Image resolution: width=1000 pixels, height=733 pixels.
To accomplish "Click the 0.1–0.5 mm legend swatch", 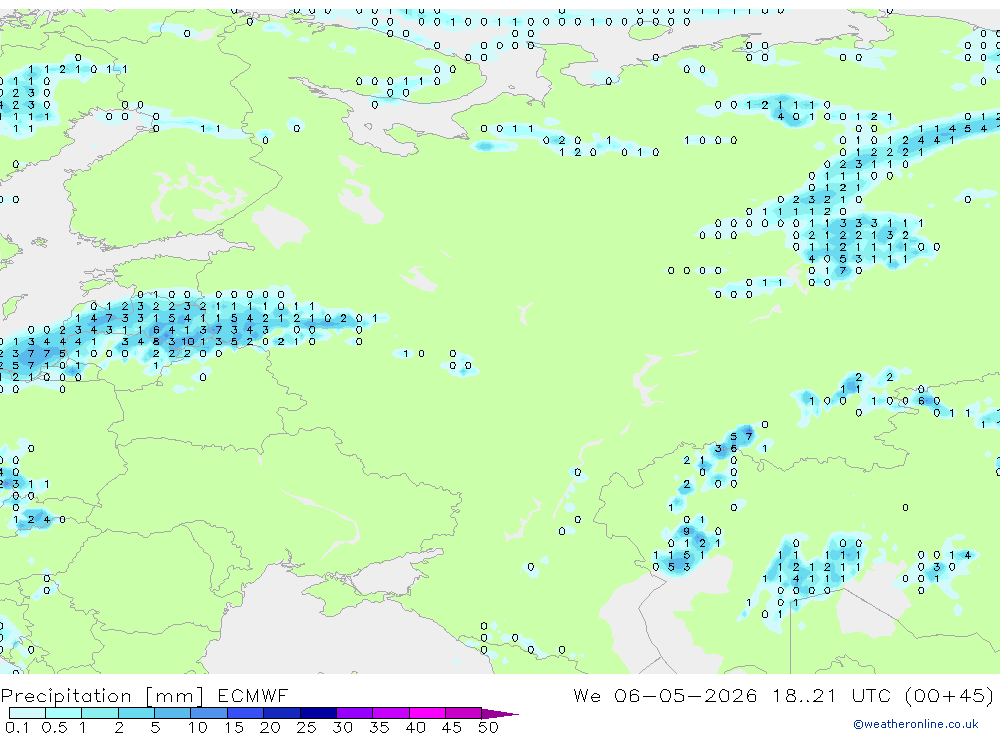I will 27,713.
